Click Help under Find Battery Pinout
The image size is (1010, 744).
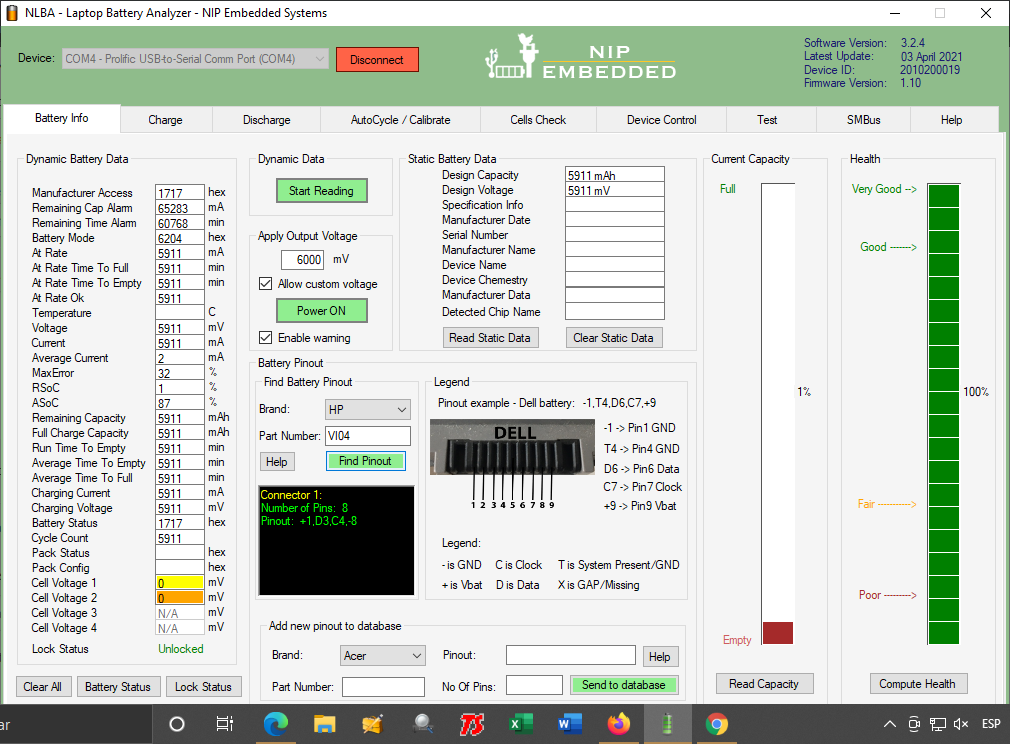tap(277, 462)
